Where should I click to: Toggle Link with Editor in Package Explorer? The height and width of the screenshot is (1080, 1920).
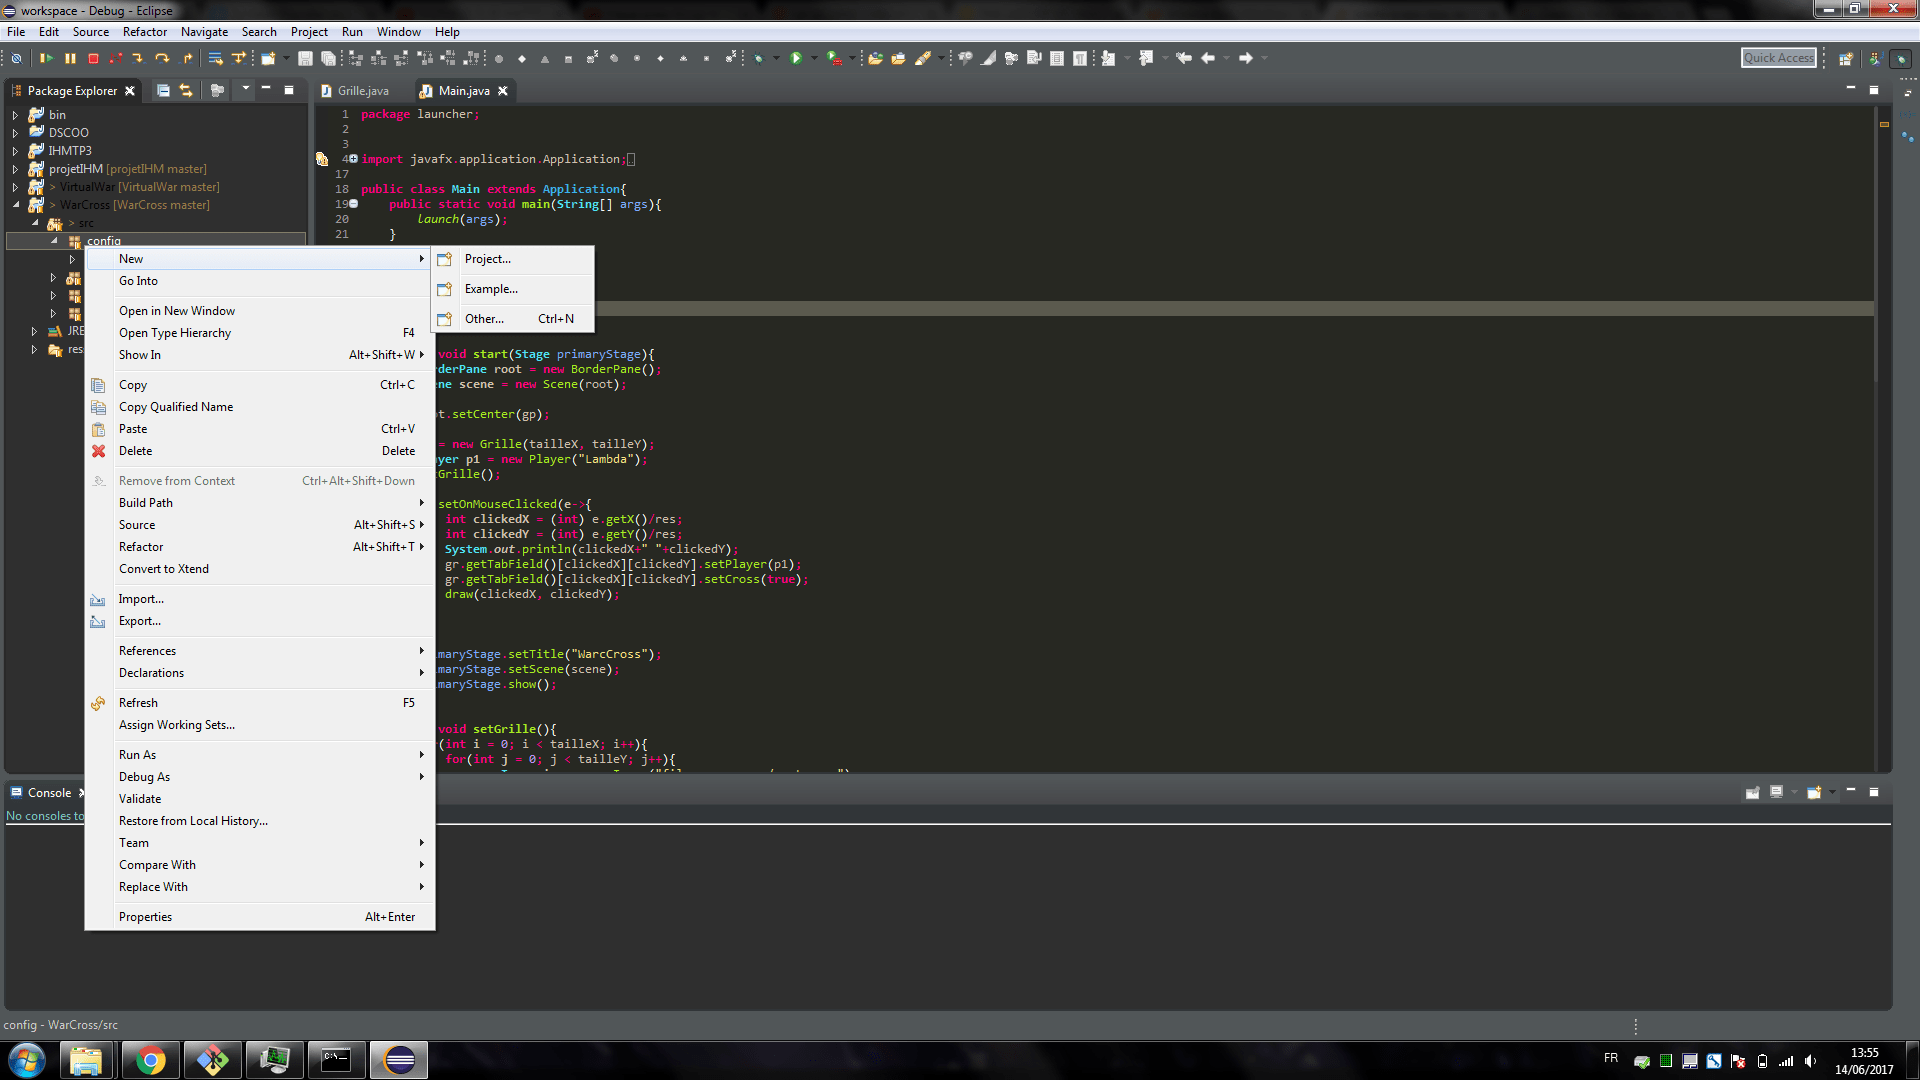point(186,90)
